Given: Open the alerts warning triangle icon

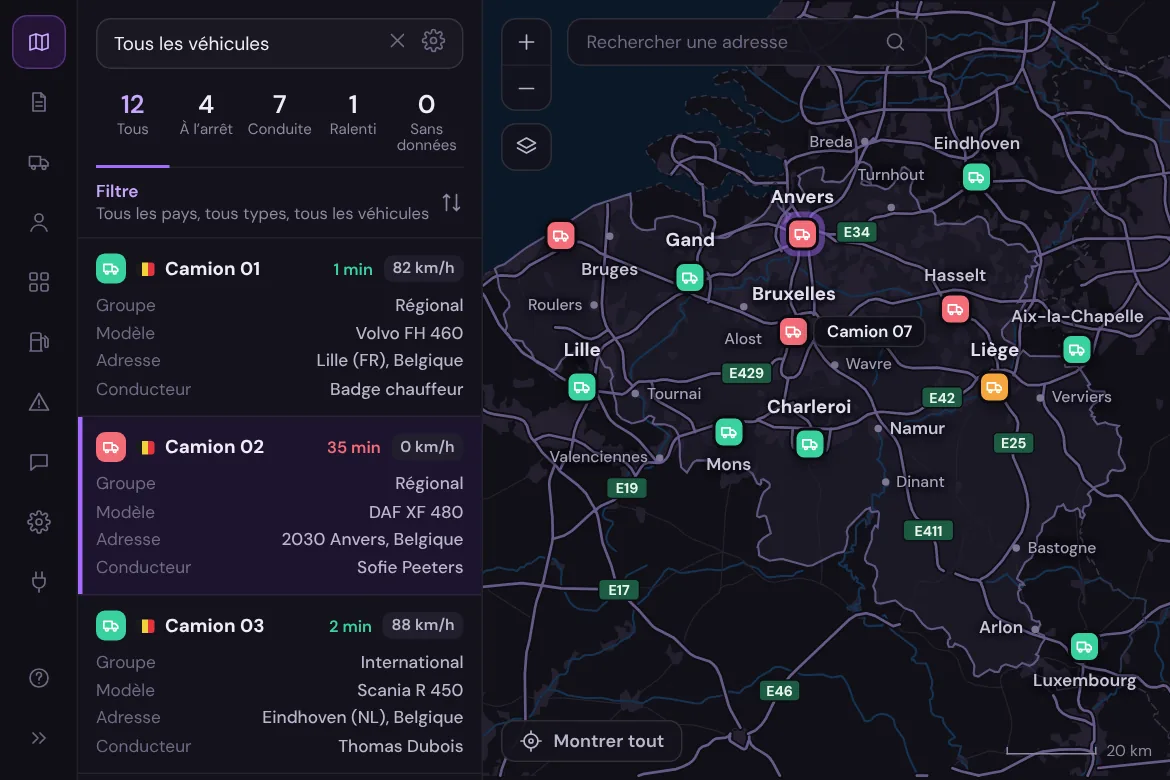Looking at the screenshot, I should click(x=39, y=402).
